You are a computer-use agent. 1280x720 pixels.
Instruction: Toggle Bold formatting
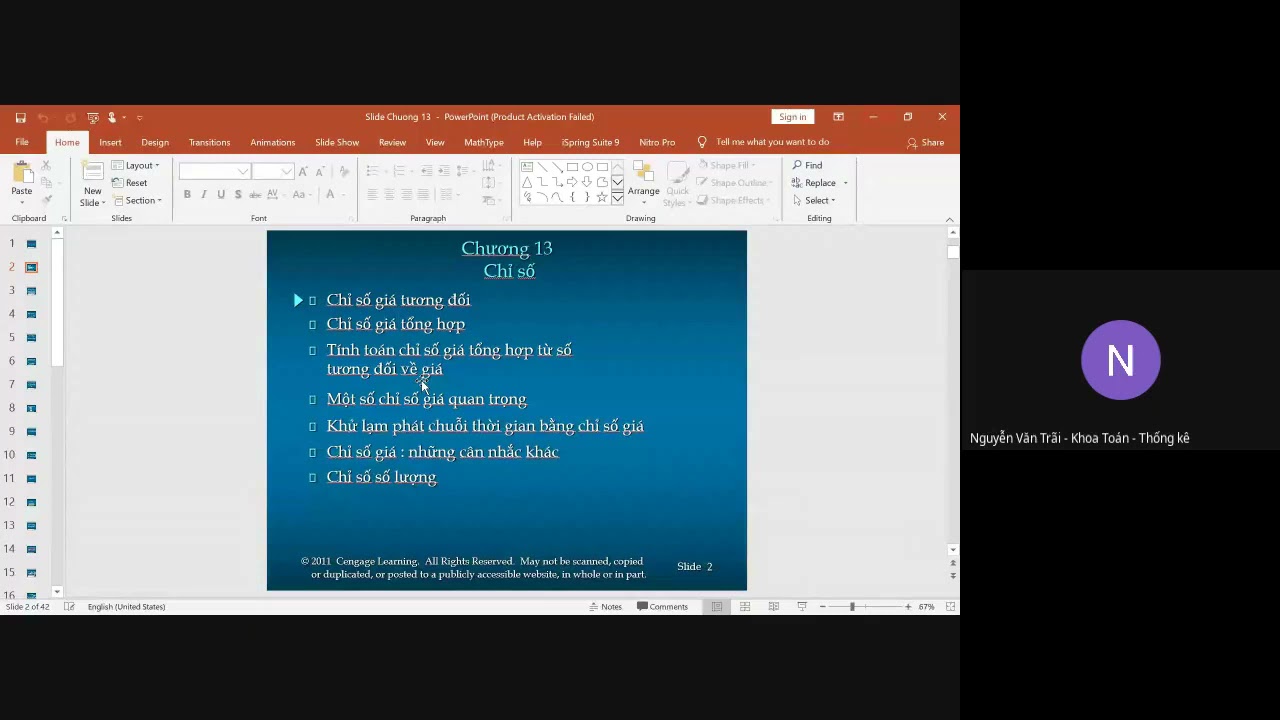(187, 194)
